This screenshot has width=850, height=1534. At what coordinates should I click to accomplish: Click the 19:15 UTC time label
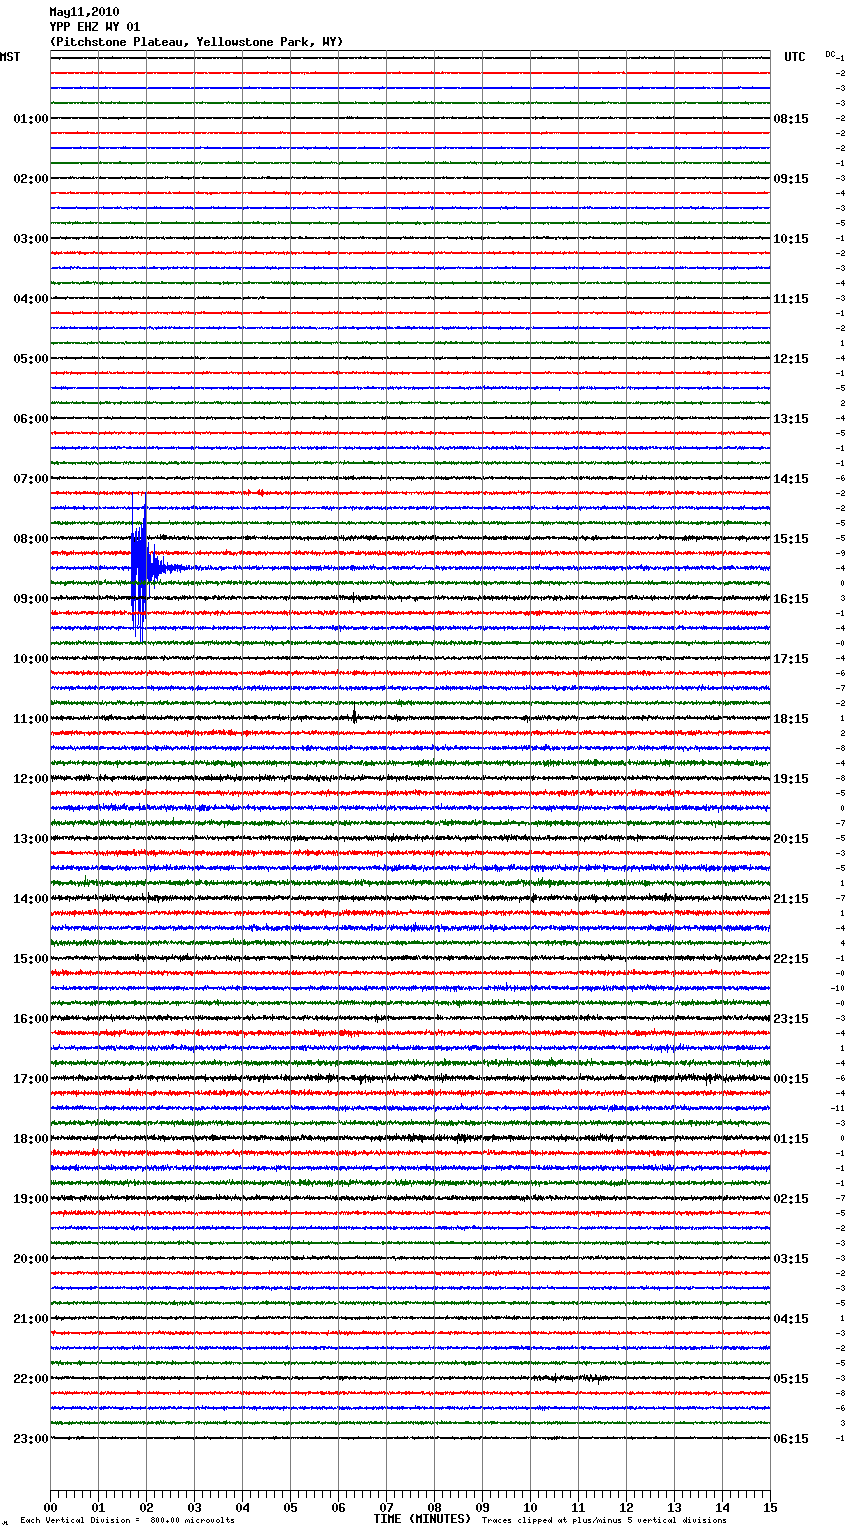pyautogui.click(x=791, y=779)
